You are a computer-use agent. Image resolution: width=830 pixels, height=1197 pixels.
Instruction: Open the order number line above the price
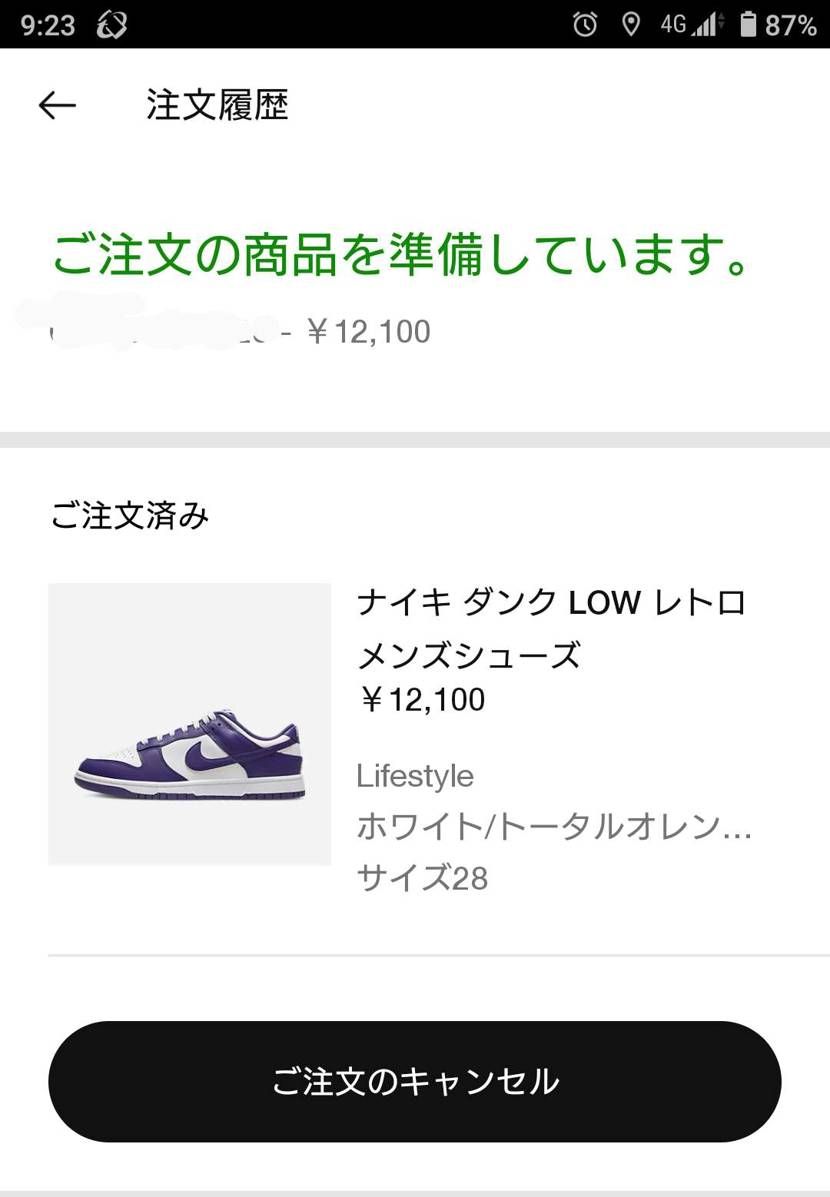click(240, 330)
